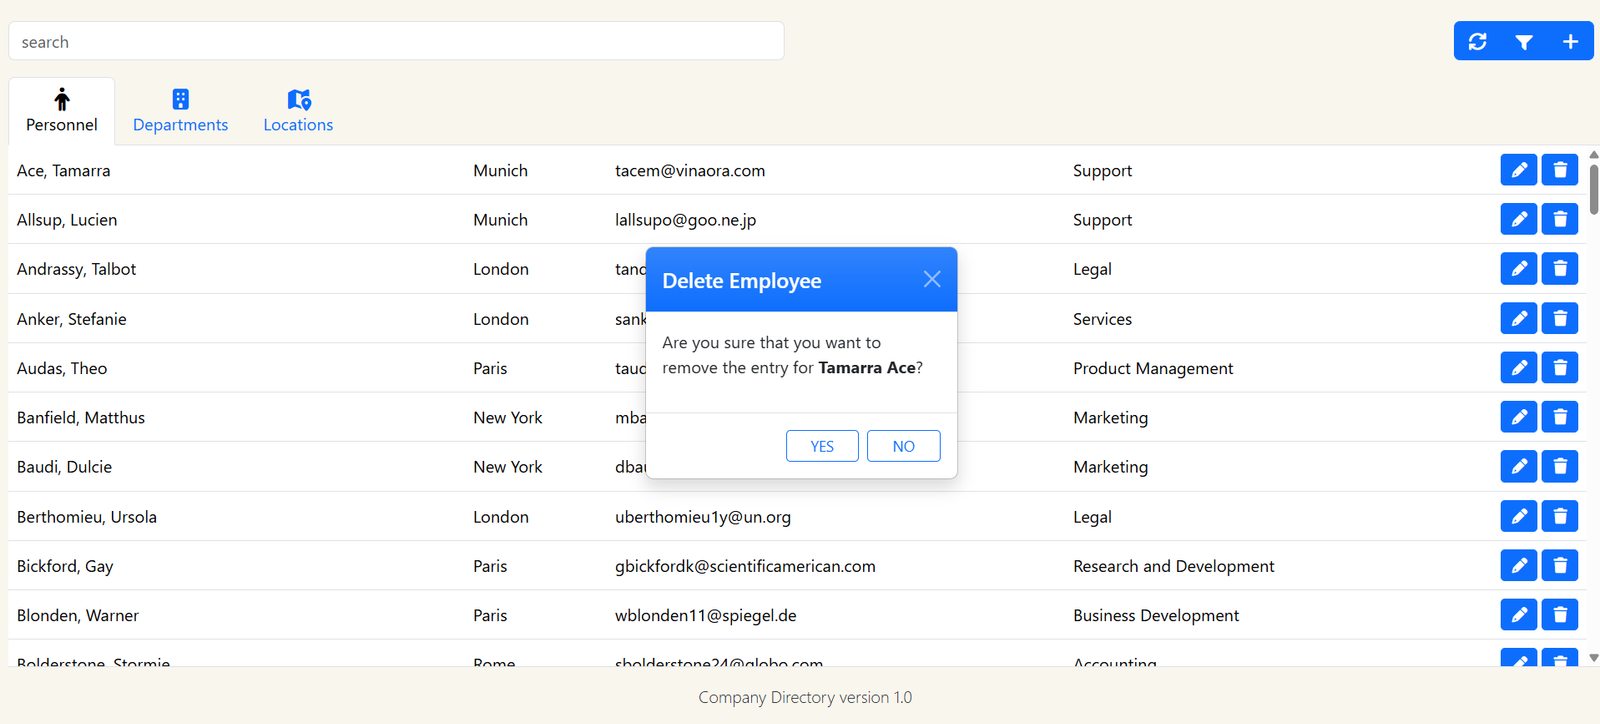Edit Matthus Banfield's entry

click(x=1519, y=417)
